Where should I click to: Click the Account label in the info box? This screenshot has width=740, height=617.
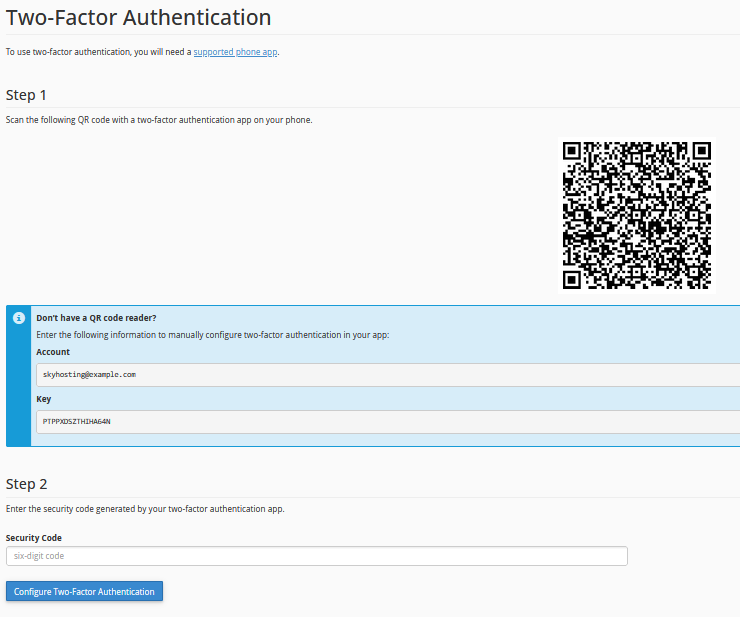click(x=53, y=352)
